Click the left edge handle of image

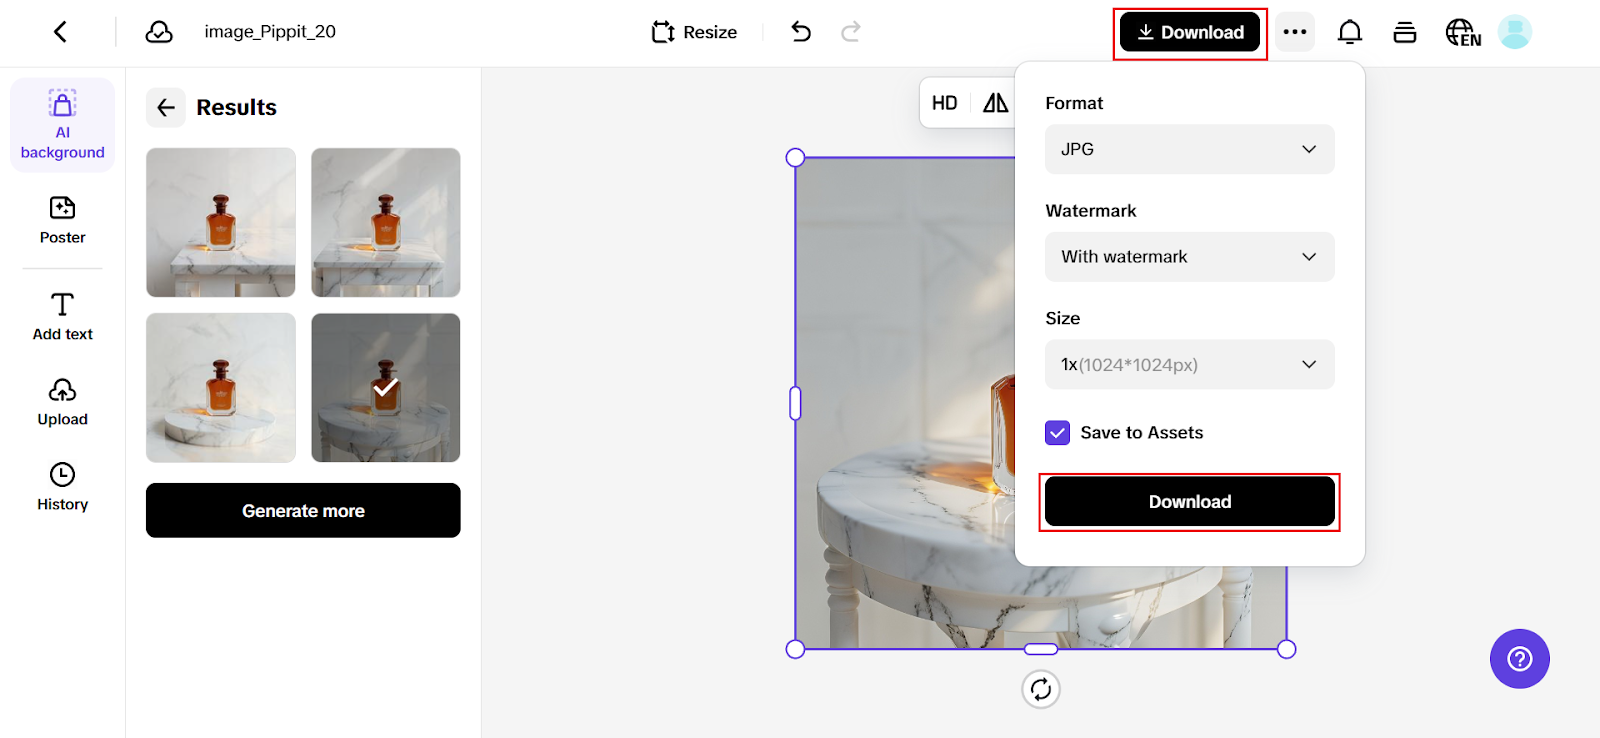795,403
